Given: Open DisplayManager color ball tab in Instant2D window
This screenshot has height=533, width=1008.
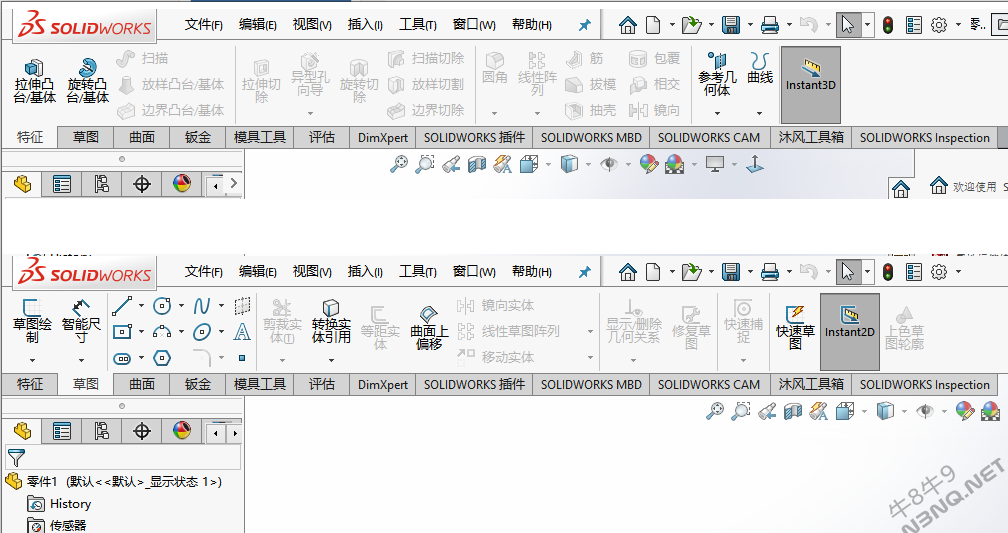Looking at the screenshot, I should [x=182, y=431].
